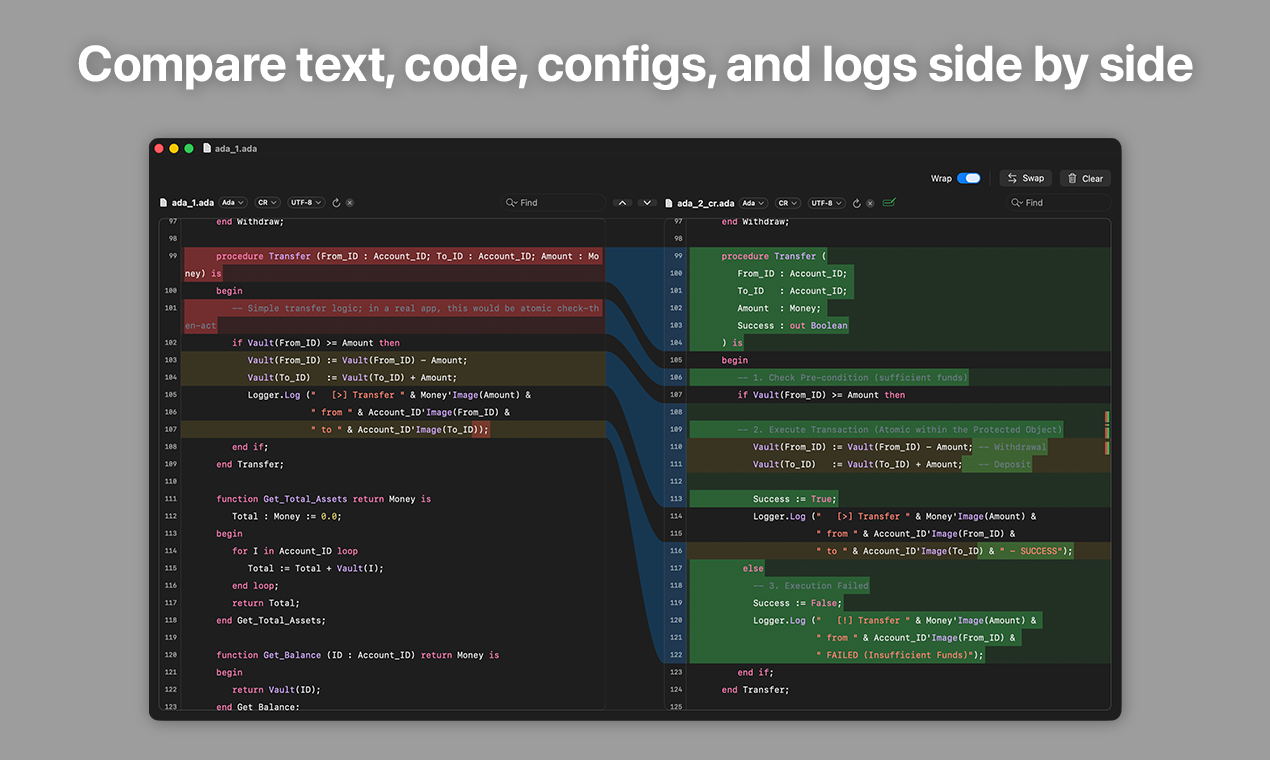Click right pane comment '-- 3. Execution Failed'
Screen dimensions: 1270x760
[811, 585]
